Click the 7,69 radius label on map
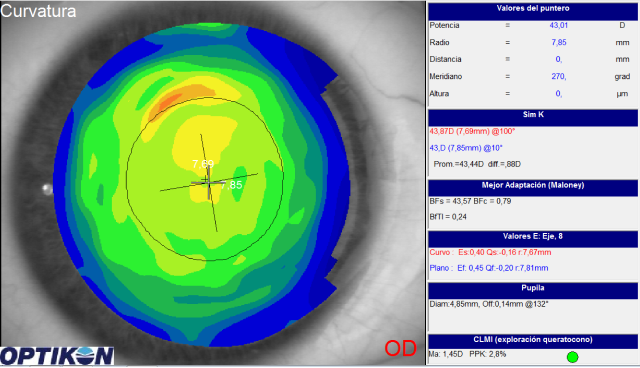Image resolution: width=640 pixels, height=368 pixels. pos(203,164)
